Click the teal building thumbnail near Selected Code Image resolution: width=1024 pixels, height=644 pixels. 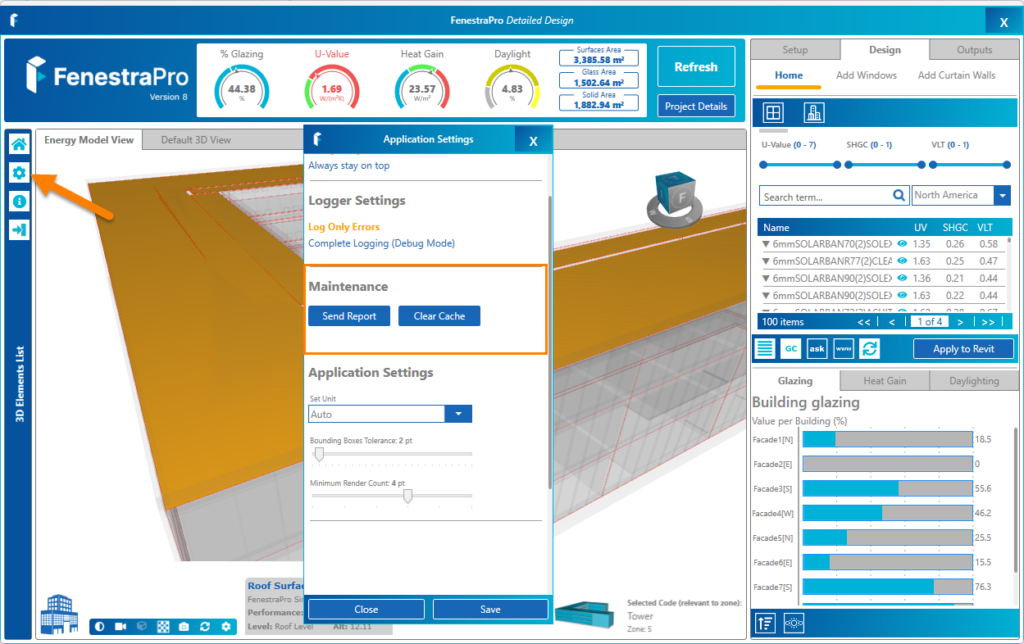point(584,613)
